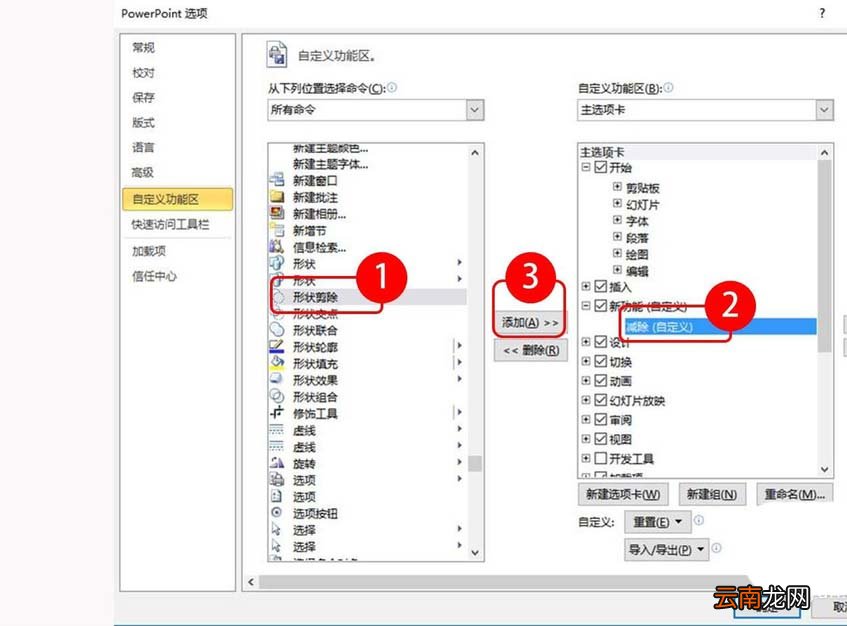Open the 重置(E) dropdown button
Screen dimensions: 847x626
click(x=657, y=522)
